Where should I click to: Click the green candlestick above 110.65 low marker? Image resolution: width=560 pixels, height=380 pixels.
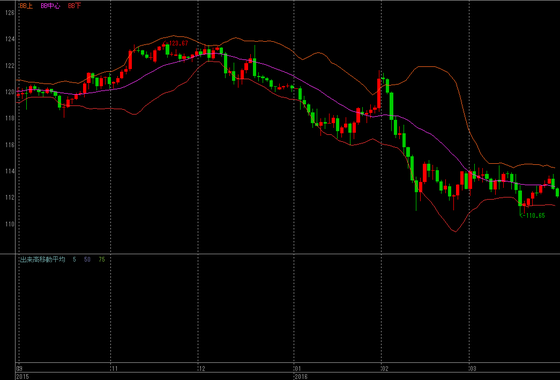(520, 198)
